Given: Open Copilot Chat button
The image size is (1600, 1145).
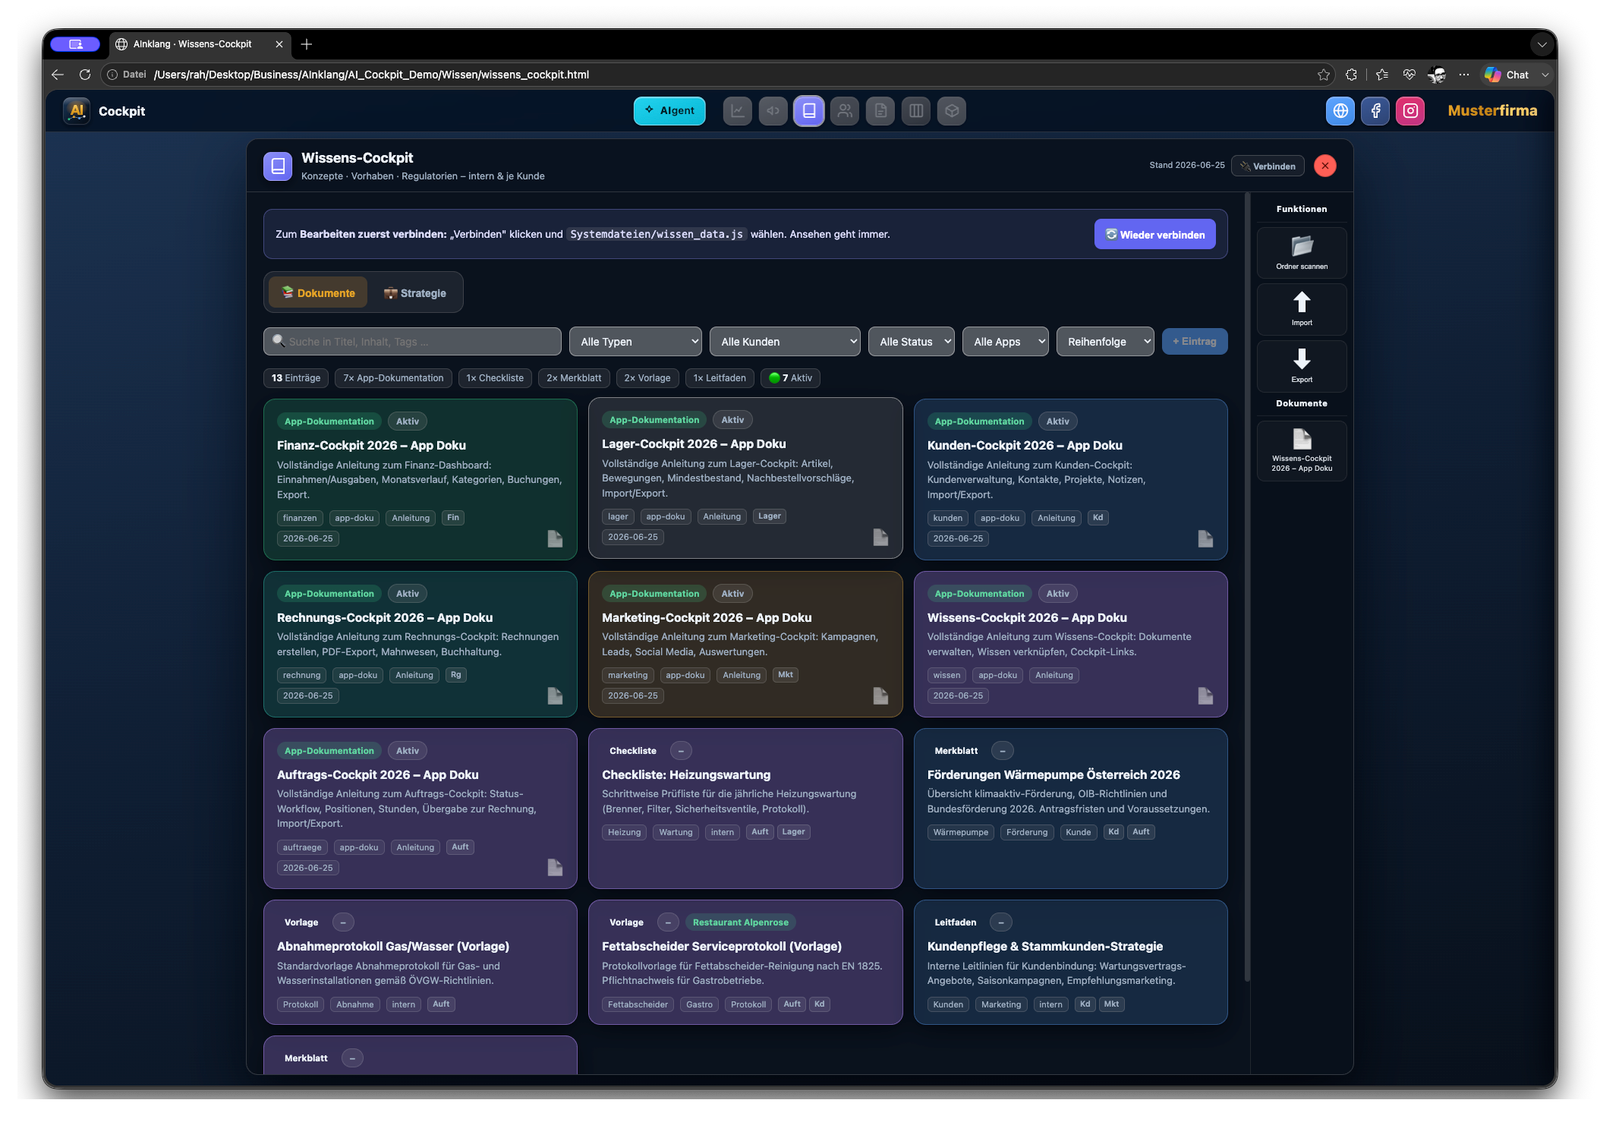Looking at the screenshot, I should point(1507,75).
